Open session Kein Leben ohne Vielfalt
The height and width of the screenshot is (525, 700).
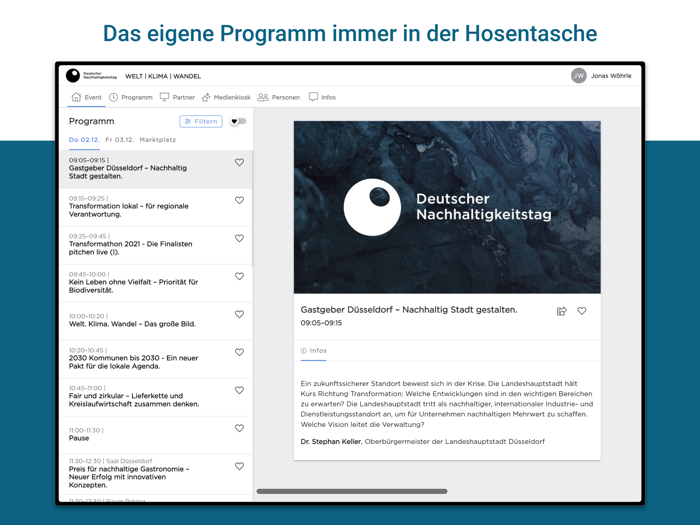coord(156,283)
